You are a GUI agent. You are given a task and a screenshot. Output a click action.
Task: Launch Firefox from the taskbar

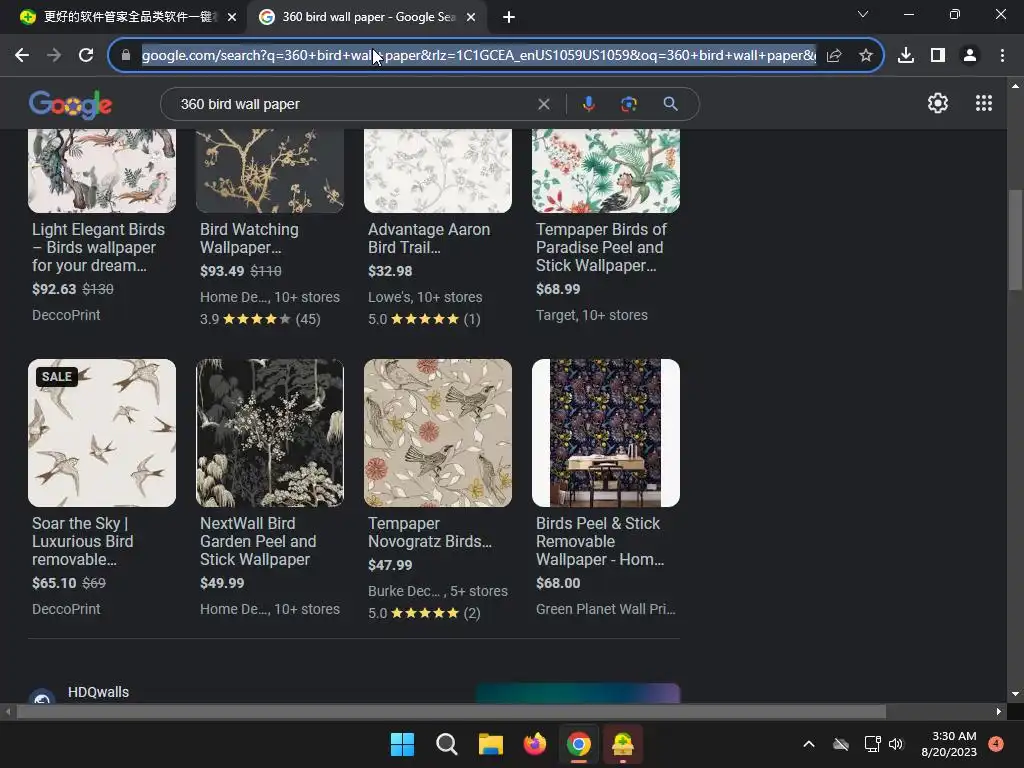coord(535,744)
